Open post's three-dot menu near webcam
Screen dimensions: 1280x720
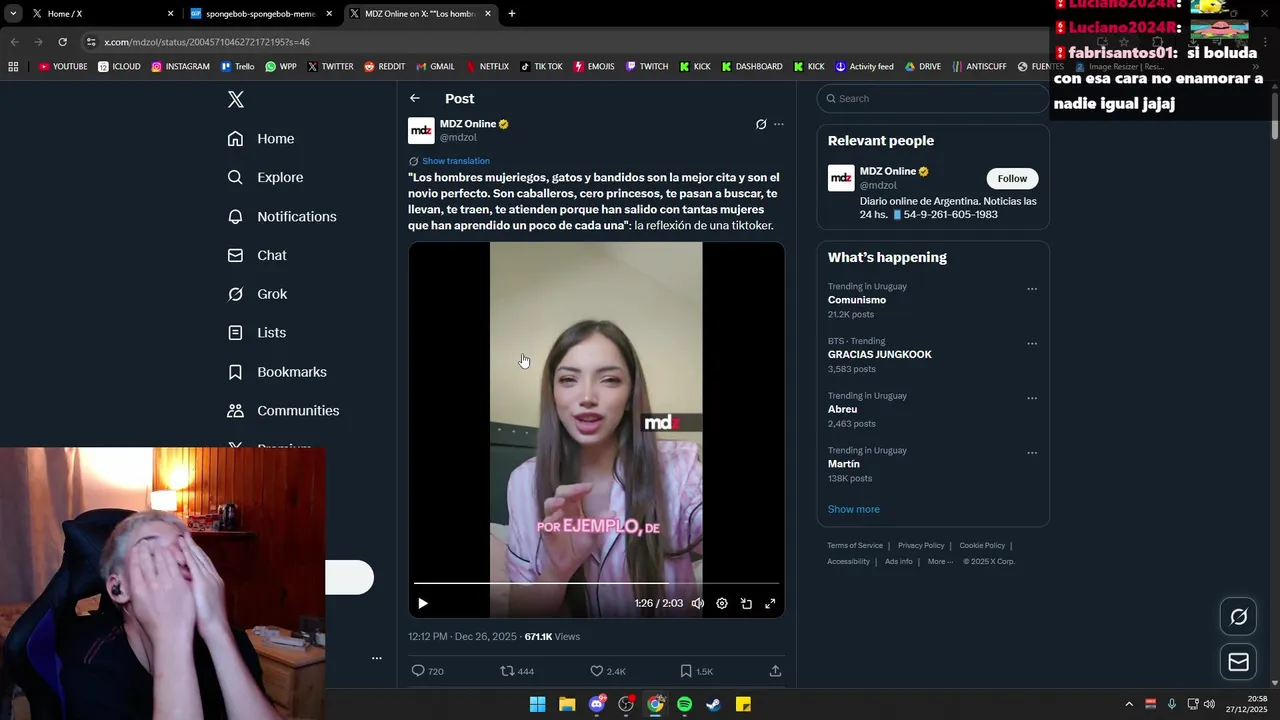tap(377, 658)
